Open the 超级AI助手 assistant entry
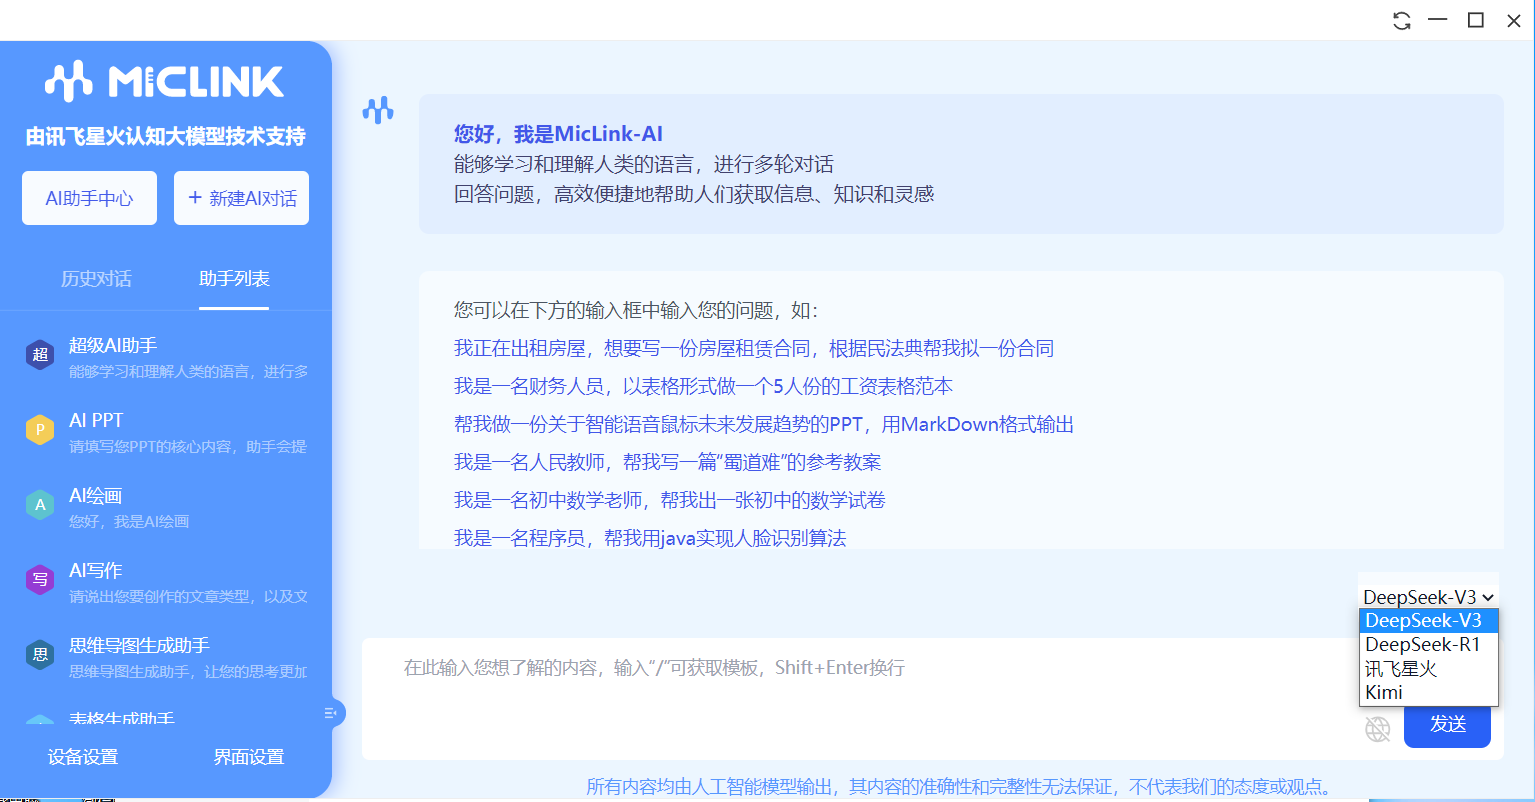1535x802 pixels. click(x=166, y=357)
